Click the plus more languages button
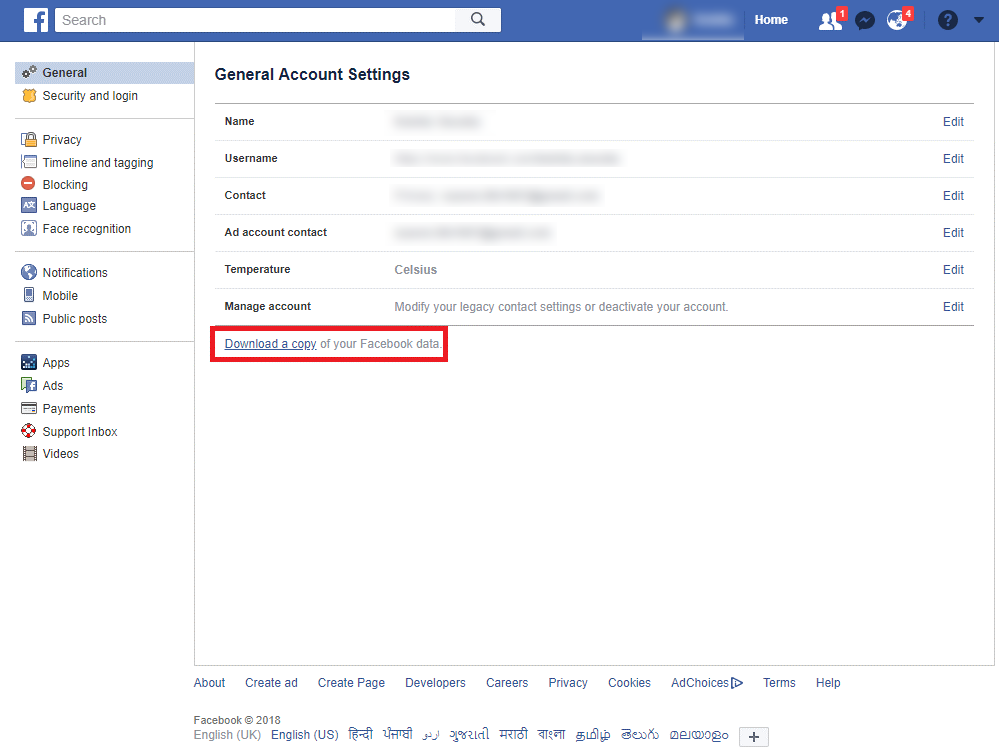The width and height of the screenshot is (999, 753). [754, 736]
